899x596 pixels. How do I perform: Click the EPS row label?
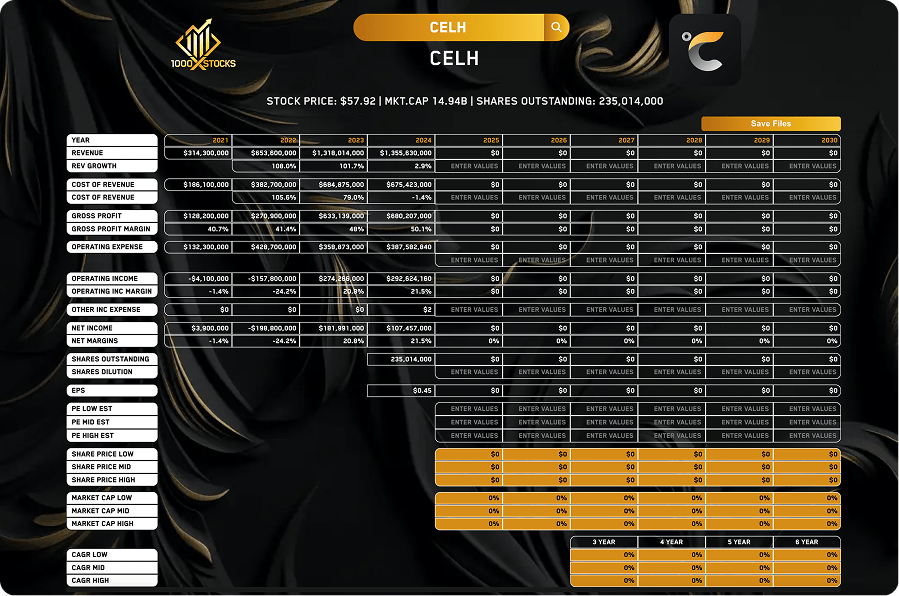click(x=112, y=390)
